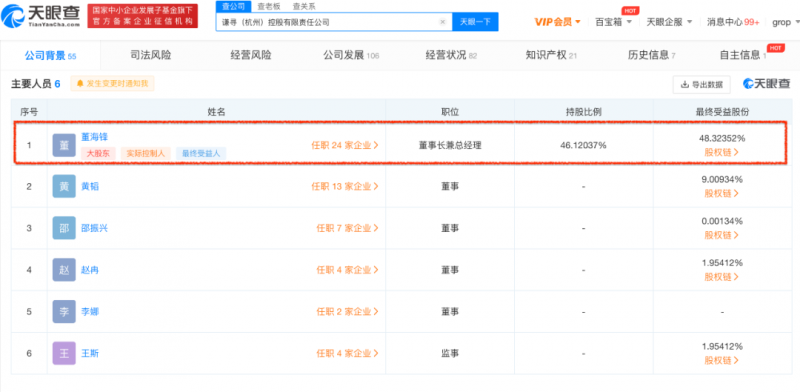Screen dimensions: 800x392
Task: Open 股权链 link for 邵振兴
Action: tap(721, 235)
